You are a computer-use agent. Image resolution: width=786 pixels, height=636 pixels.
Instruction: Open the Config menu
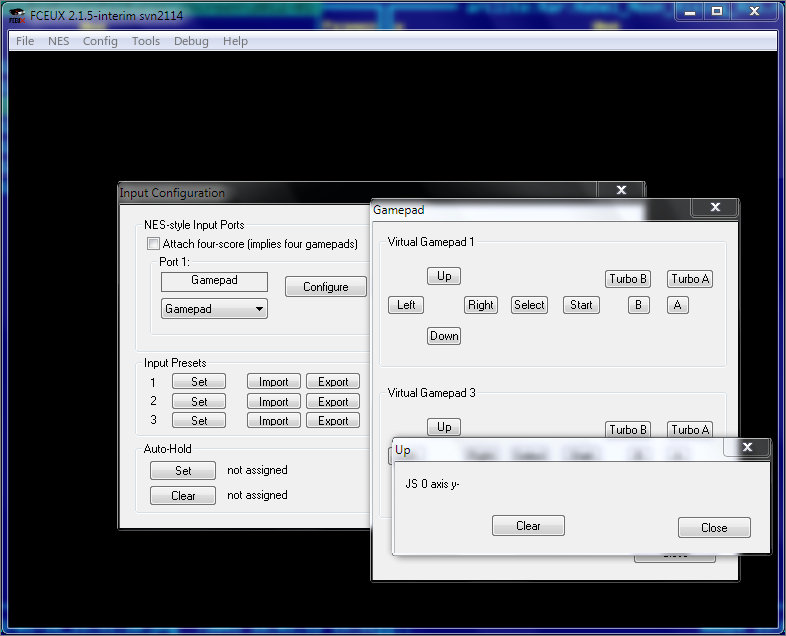[x=100, y=41]
